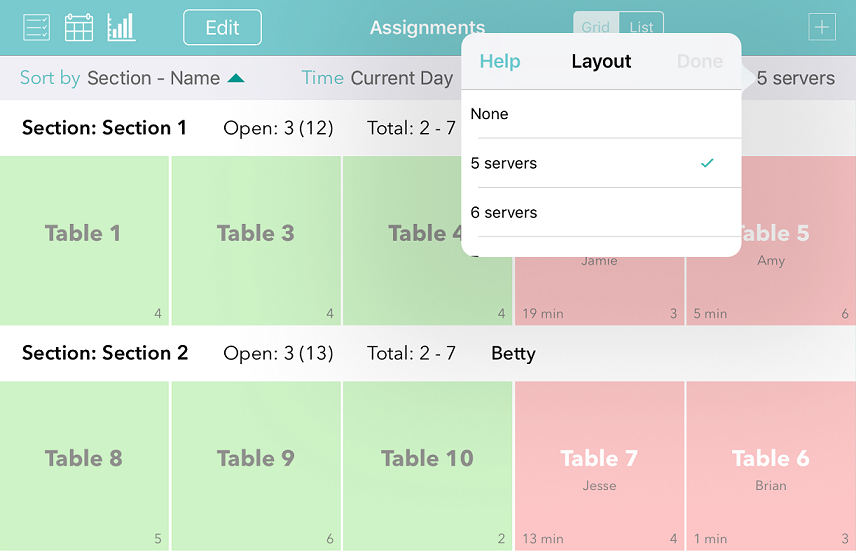This screenshot has height=553, width=856.
Task: Tap the plus add icon
Action: (822, 27)
